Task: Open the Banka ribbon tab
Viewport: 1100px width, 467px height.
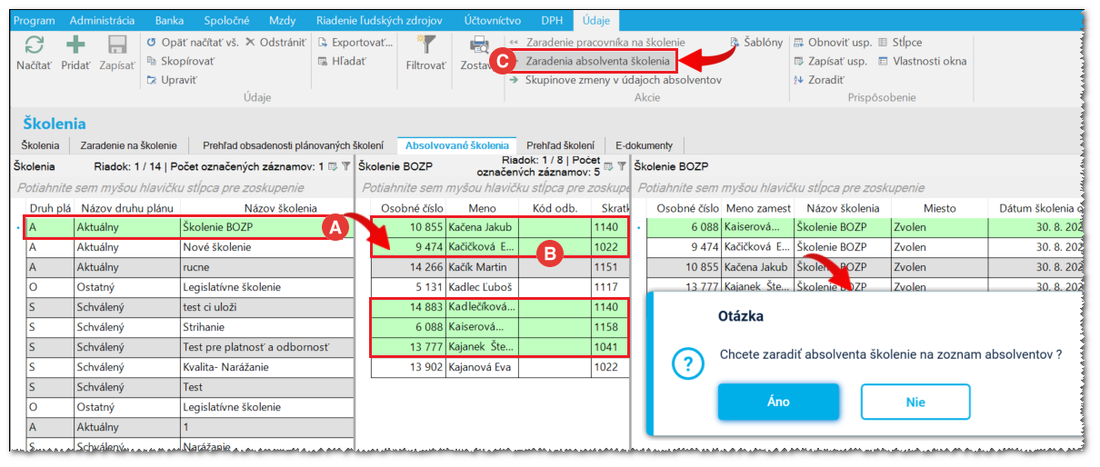Action: click(x=168, y=20)
